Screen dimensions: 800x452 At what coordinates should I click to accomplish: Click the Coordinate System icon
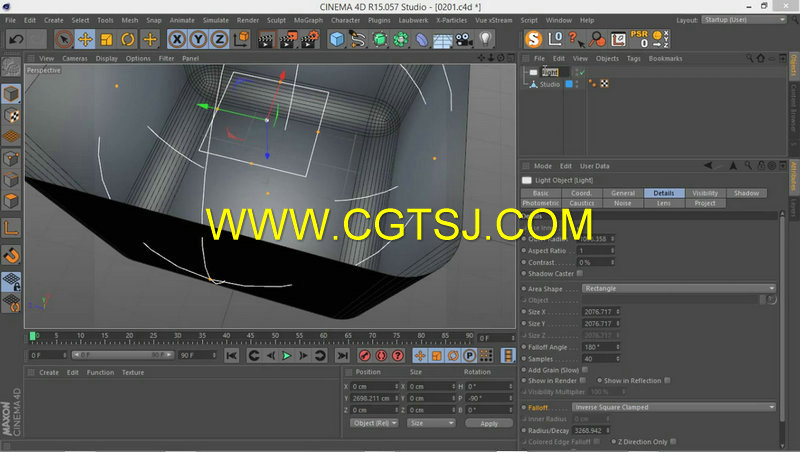(241, 39)
